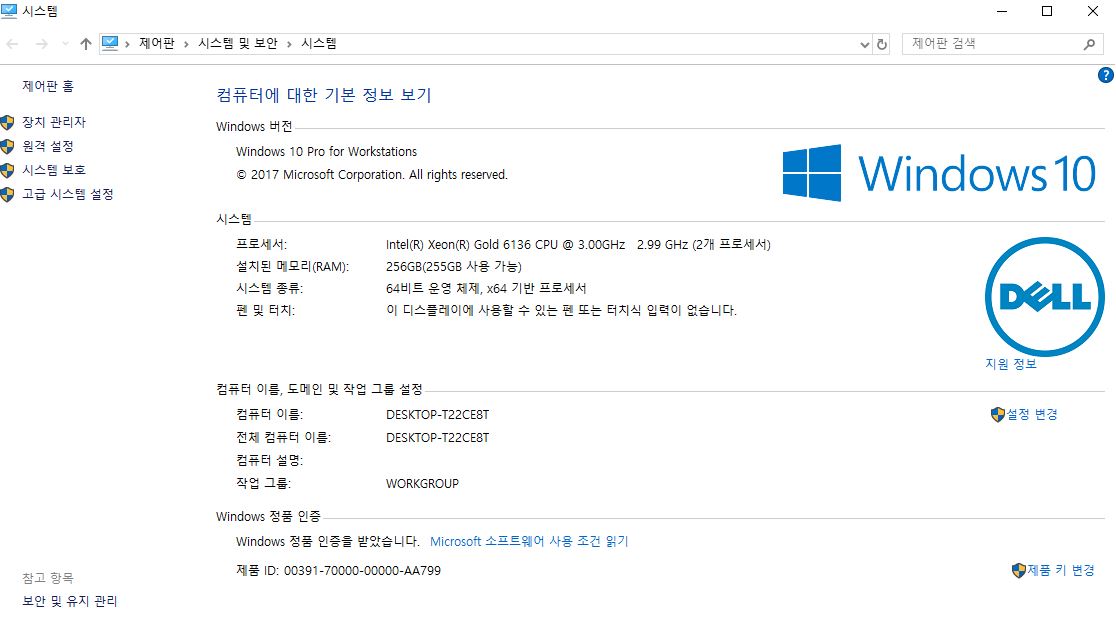
Task: Click the search magnifier icon
Action: (x=1089, y=44)
